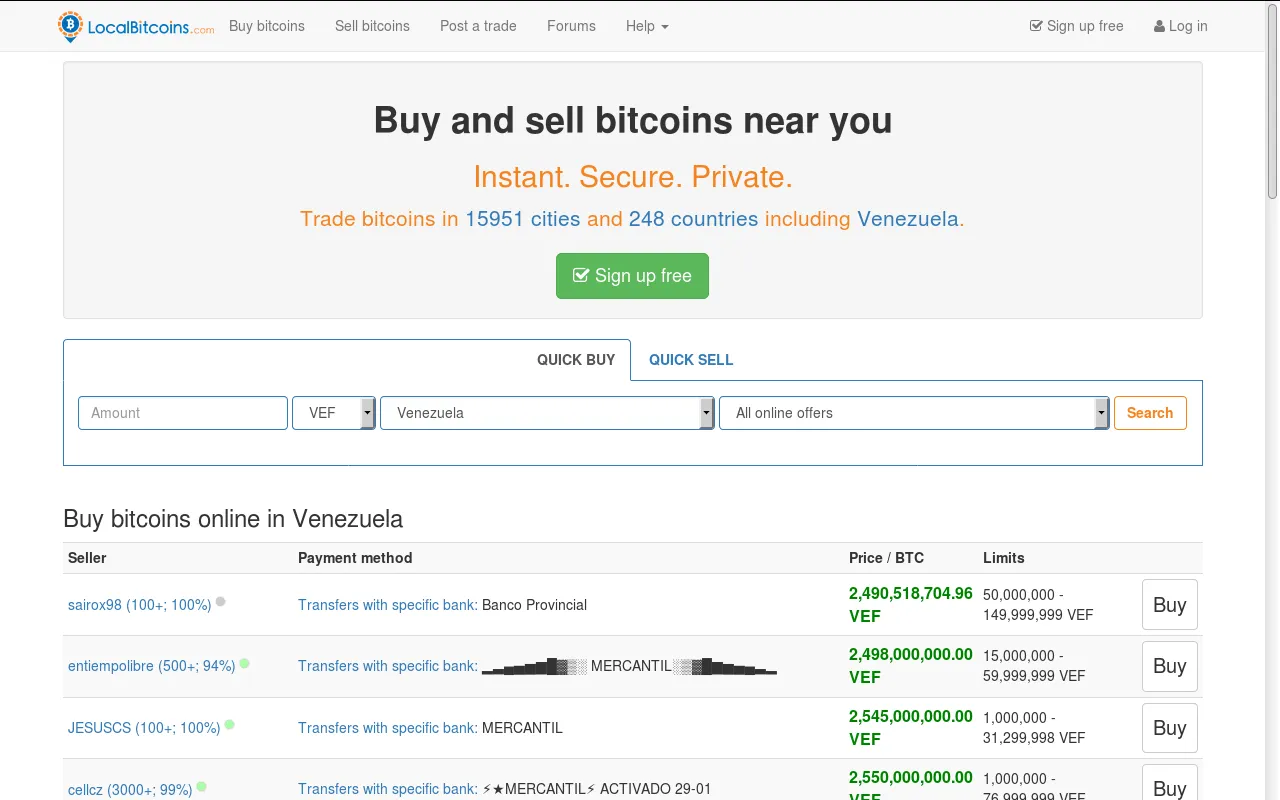This screenshot has width=1280, height=800.
Task: Click the limits 15,000,000 - 59,999,999 VEF
Action: [1034, 666]
